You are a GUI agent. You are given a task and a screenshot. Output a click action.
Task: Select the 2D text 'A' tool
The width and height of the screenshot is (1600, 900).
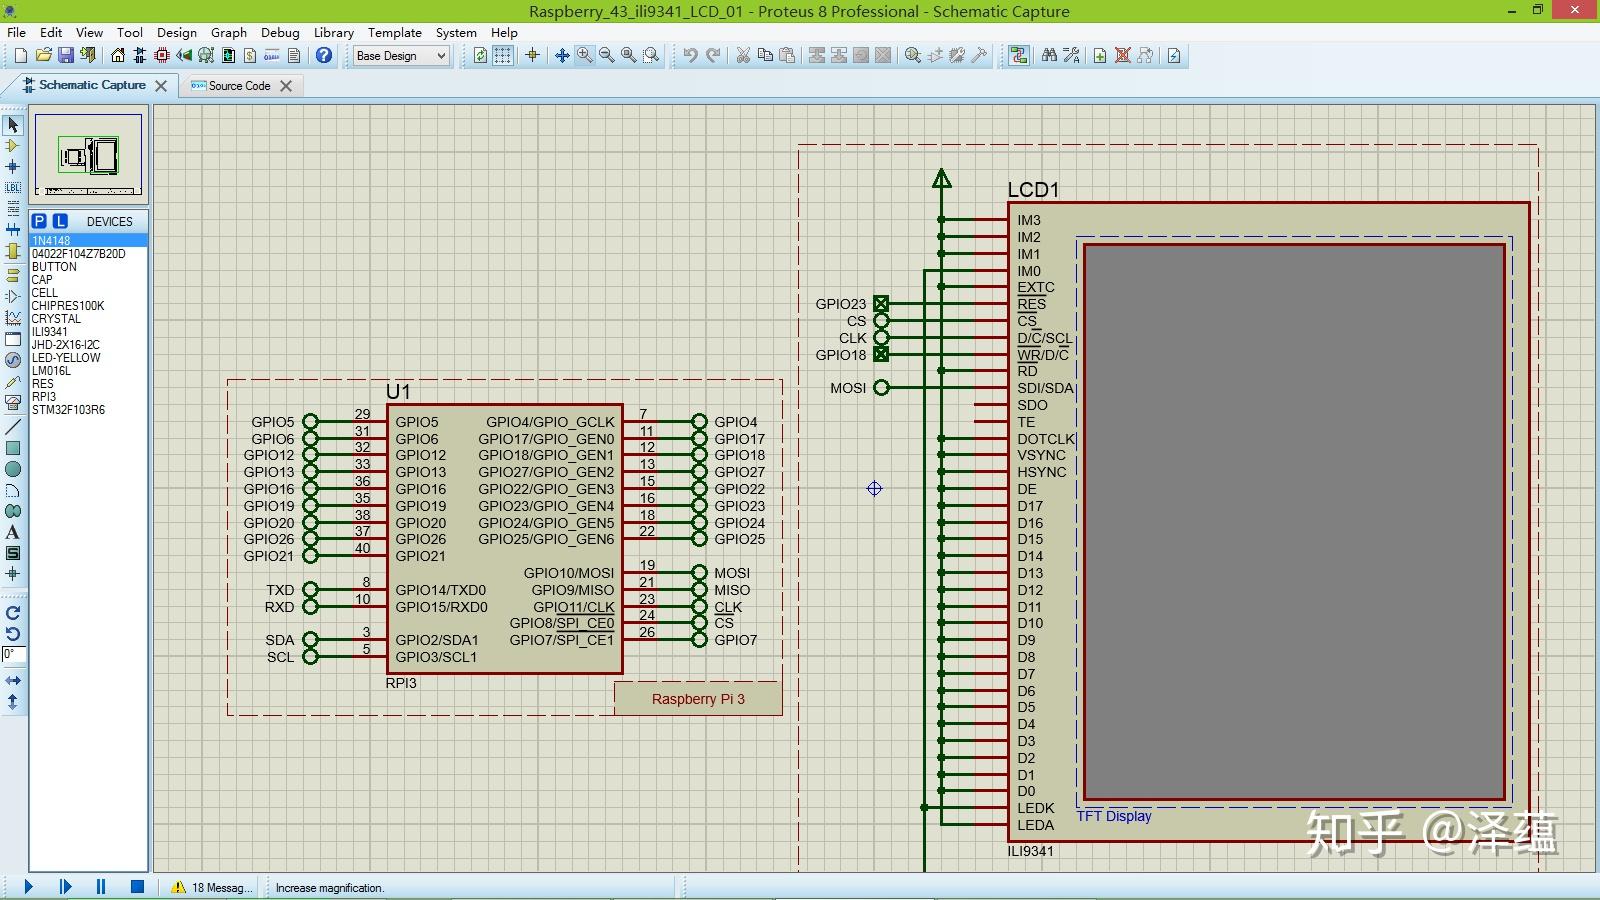point(13,532)
